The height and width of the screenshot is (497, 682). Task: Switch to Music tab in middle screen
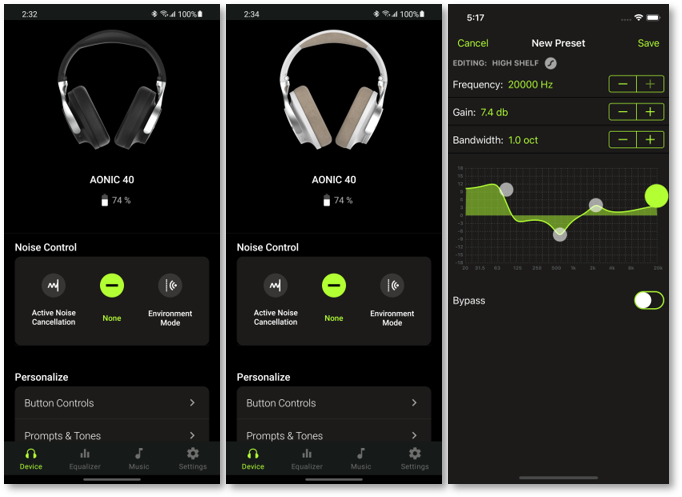point(361,459)
